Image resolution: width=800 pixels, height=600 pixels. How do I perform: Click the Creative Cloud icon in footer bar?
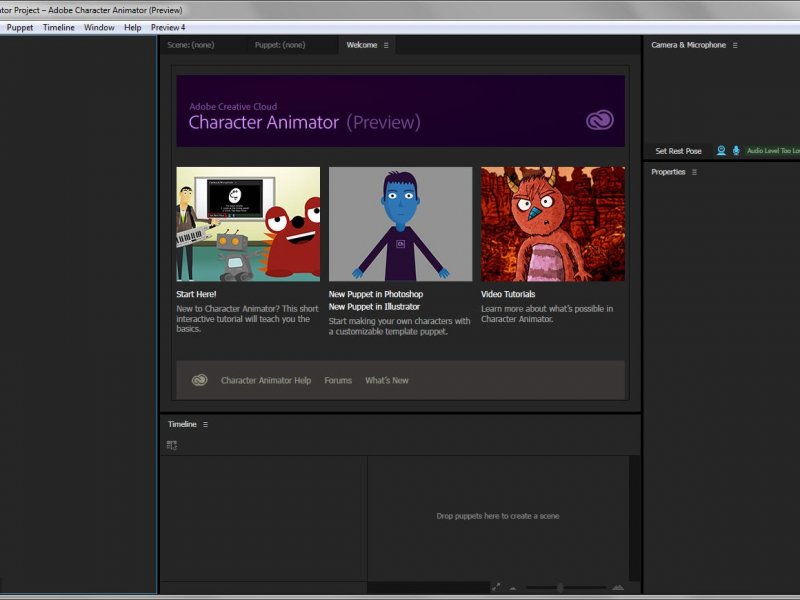pos(199,380)
